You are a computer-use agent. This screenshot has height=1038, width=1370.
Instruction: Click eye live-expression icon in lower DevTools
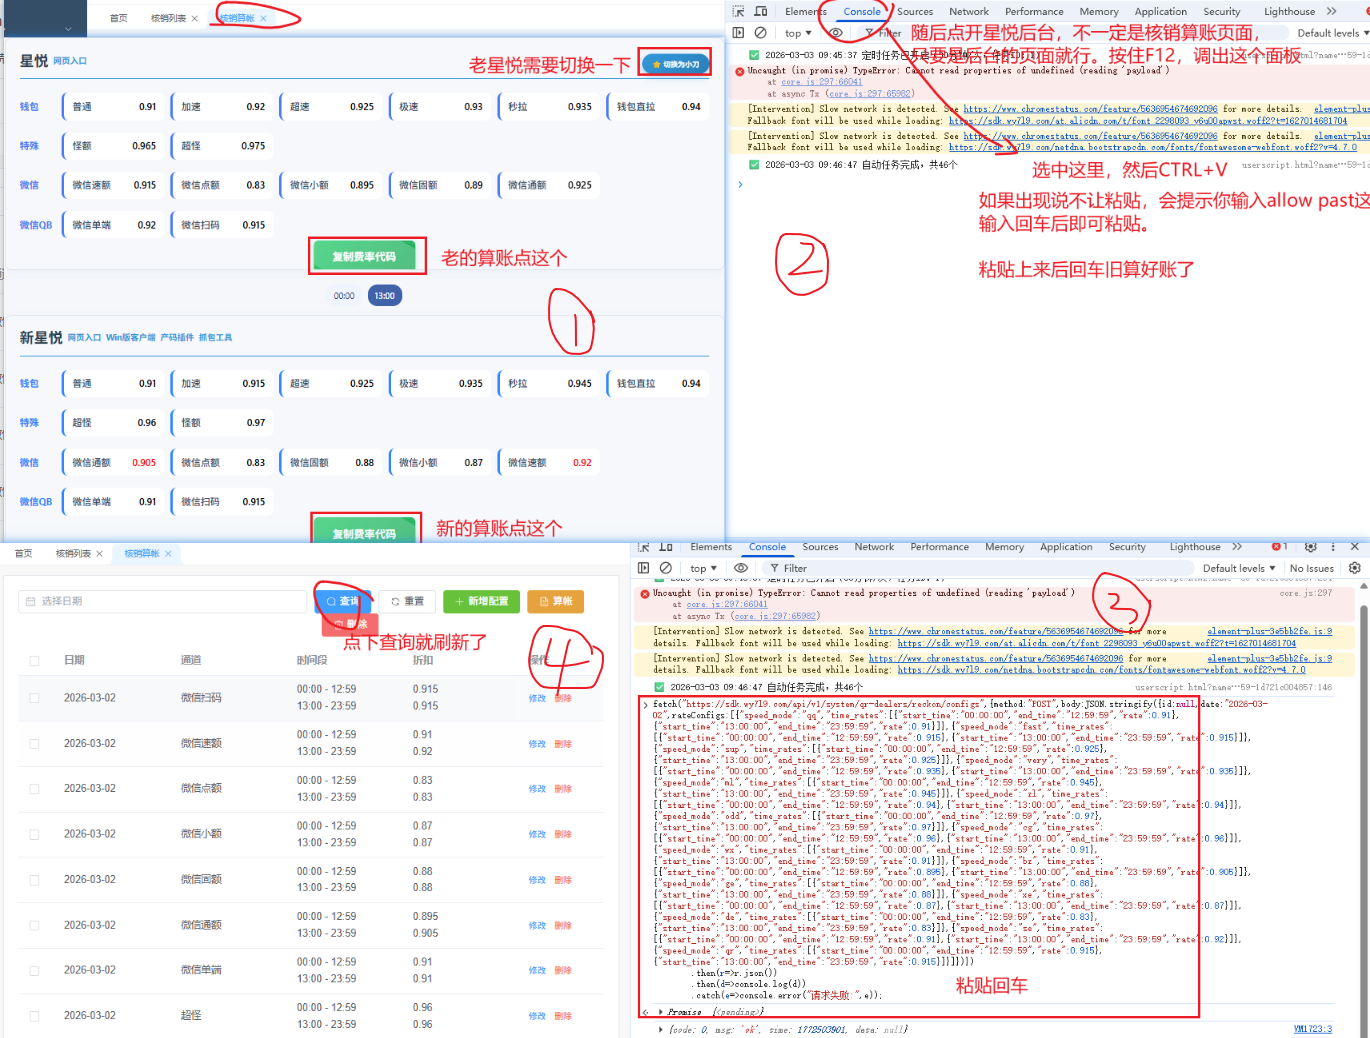point(741,568)
